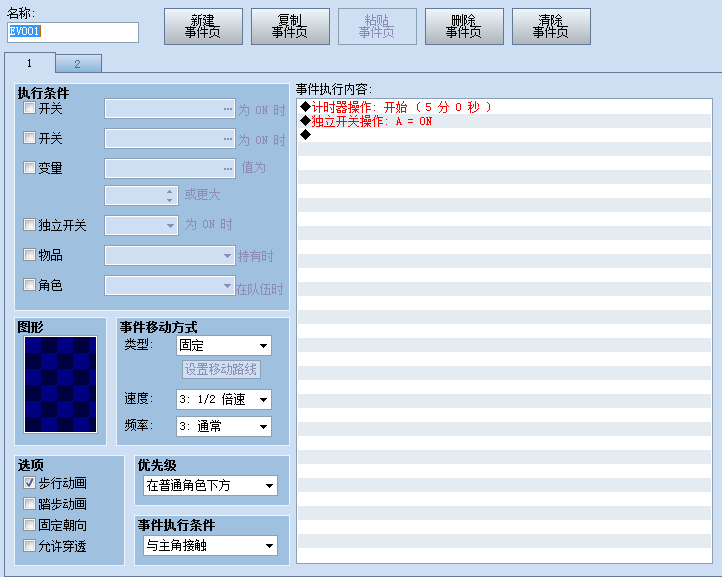Open the 速度 dropdown showing 1/2 倍速
Viewport: 722px width, 577px height.
click(x=224, y=399)
